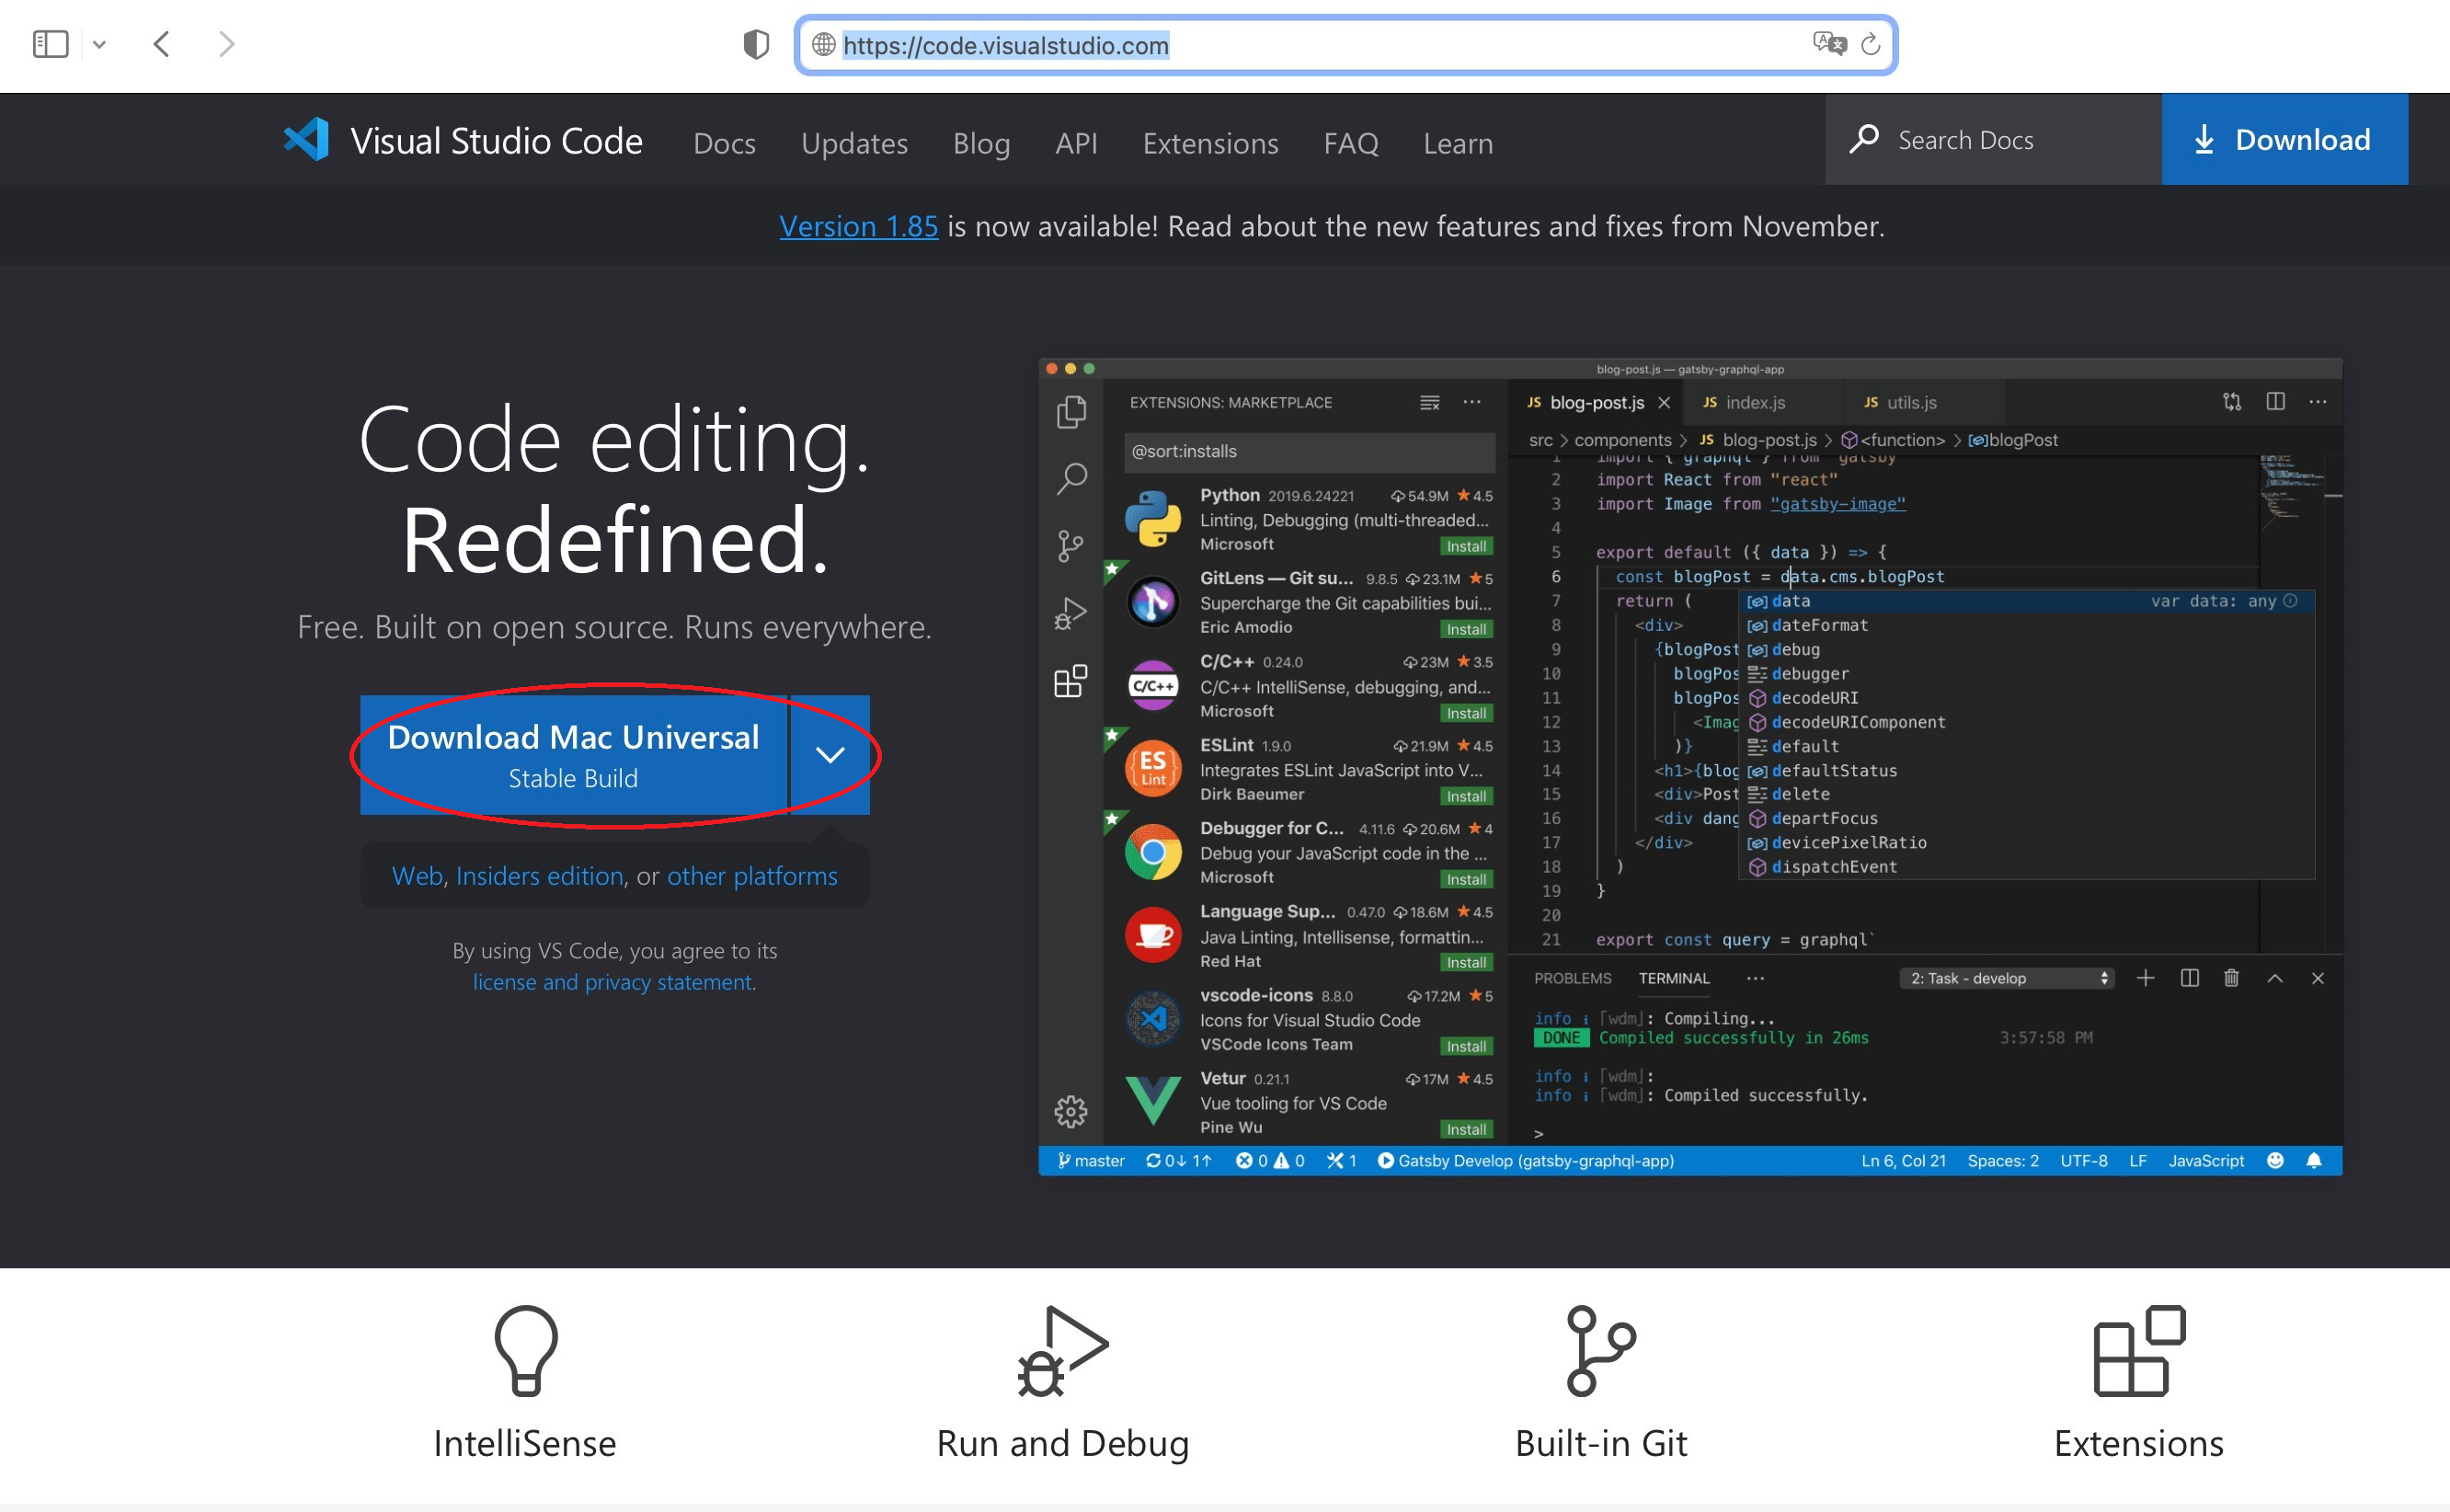This screenshot has height=1512, width=2450.
Task: Install the ESLint extension
Action: coord(1466,796)
